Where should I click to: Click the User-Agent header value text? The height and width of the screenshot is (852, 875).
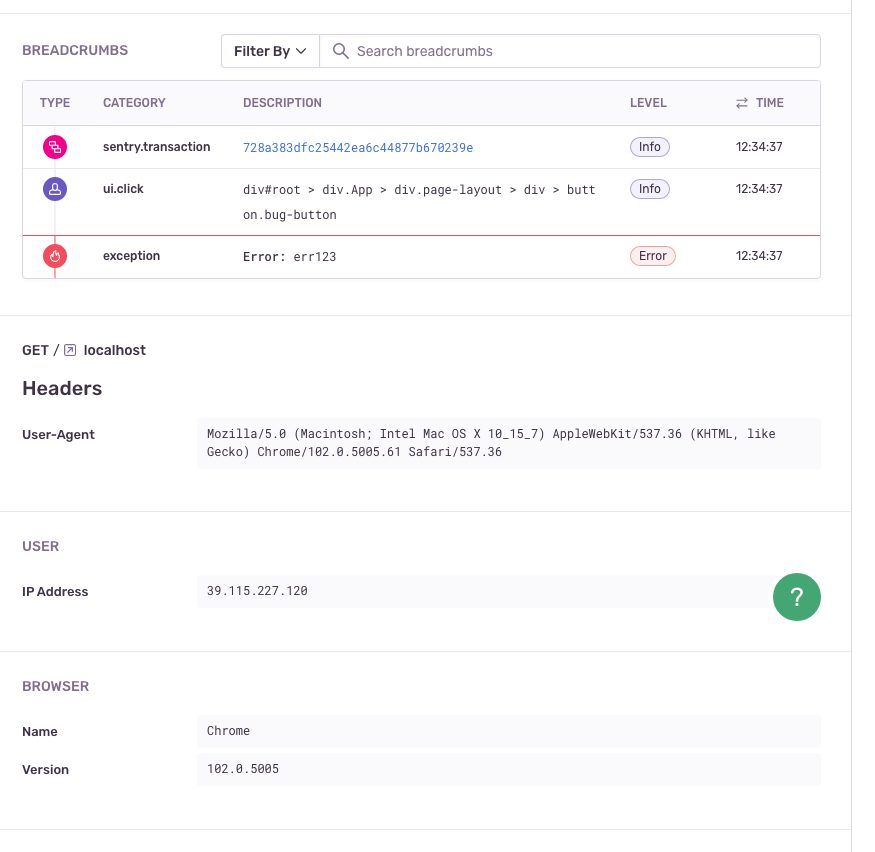click(x=490, y=443)
